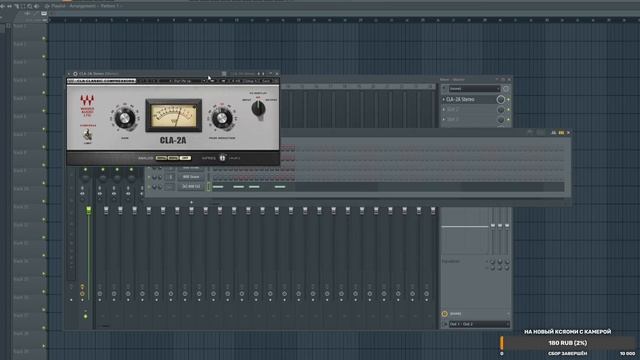Expand the Slot 3 menu arrow

pos(444,120)
